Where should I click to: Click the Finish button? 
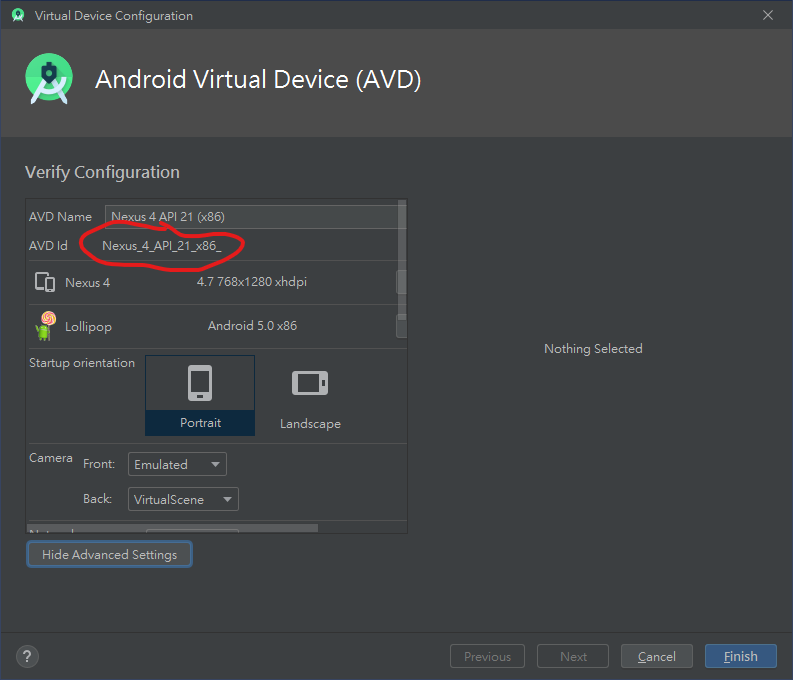click(x=740, y=656)
